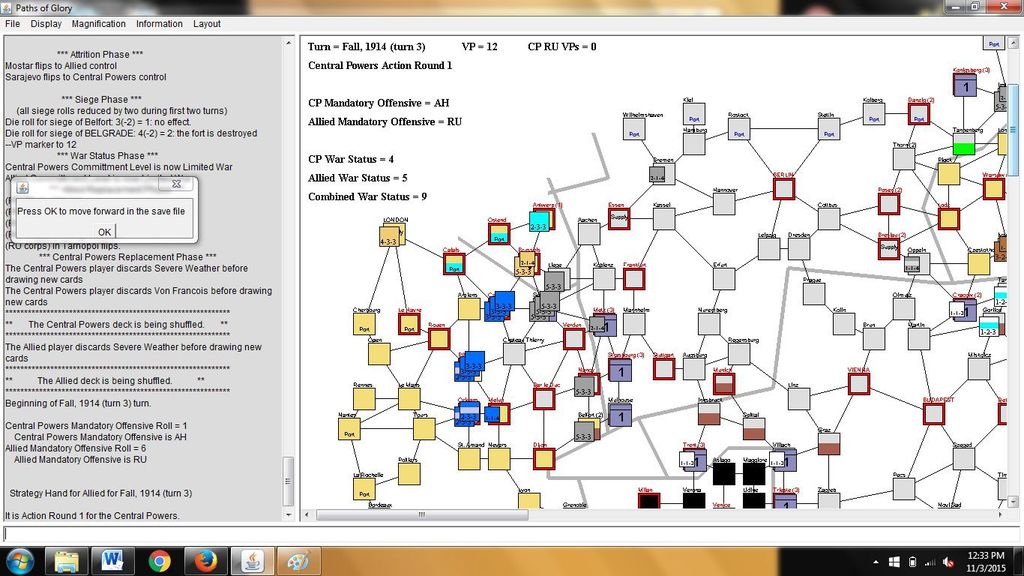Click the green Tannenberg space
Viewport: 1024px width, 576px height.
click(964, 144)
